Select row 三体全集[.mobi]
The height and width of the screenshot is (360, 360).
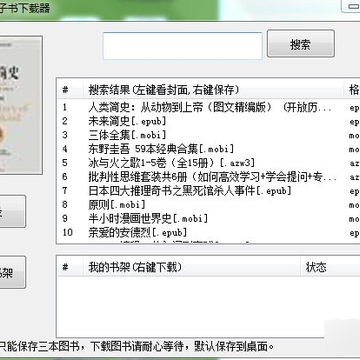(x=209, y=135)
